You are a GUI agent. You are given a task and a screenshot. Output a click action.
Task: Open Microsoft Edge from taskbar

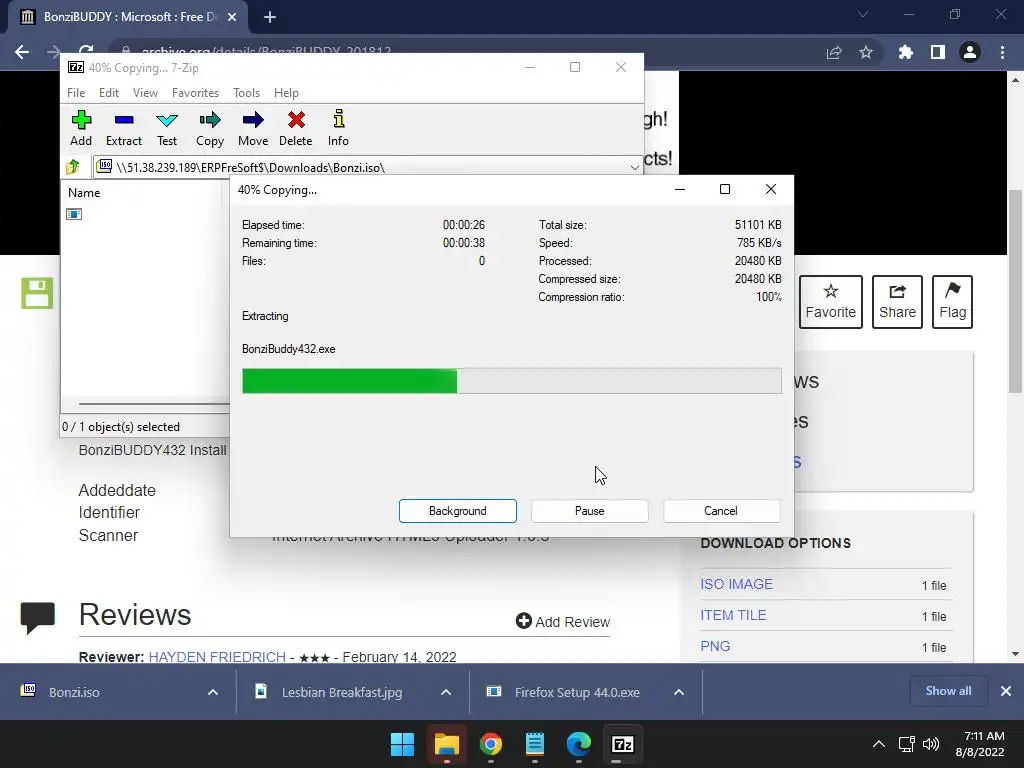point(579,744)
